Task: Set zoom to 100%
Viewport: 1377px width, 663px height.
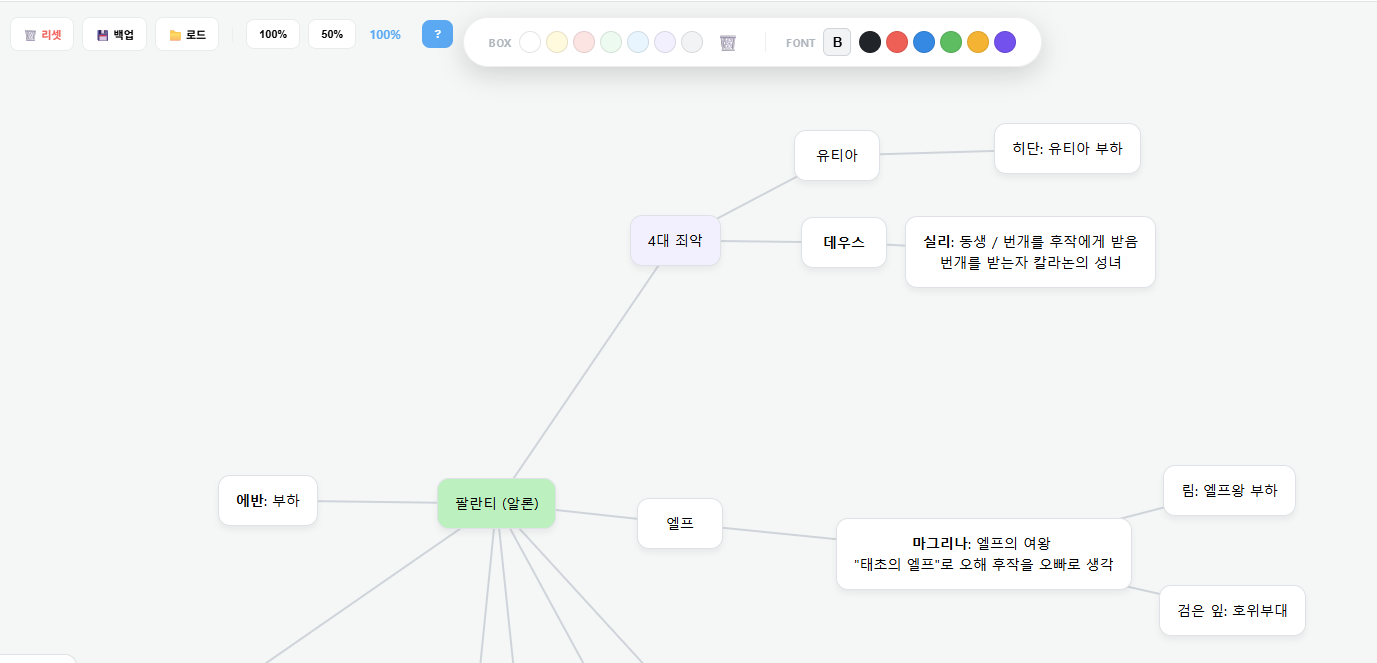Action: 272,33
